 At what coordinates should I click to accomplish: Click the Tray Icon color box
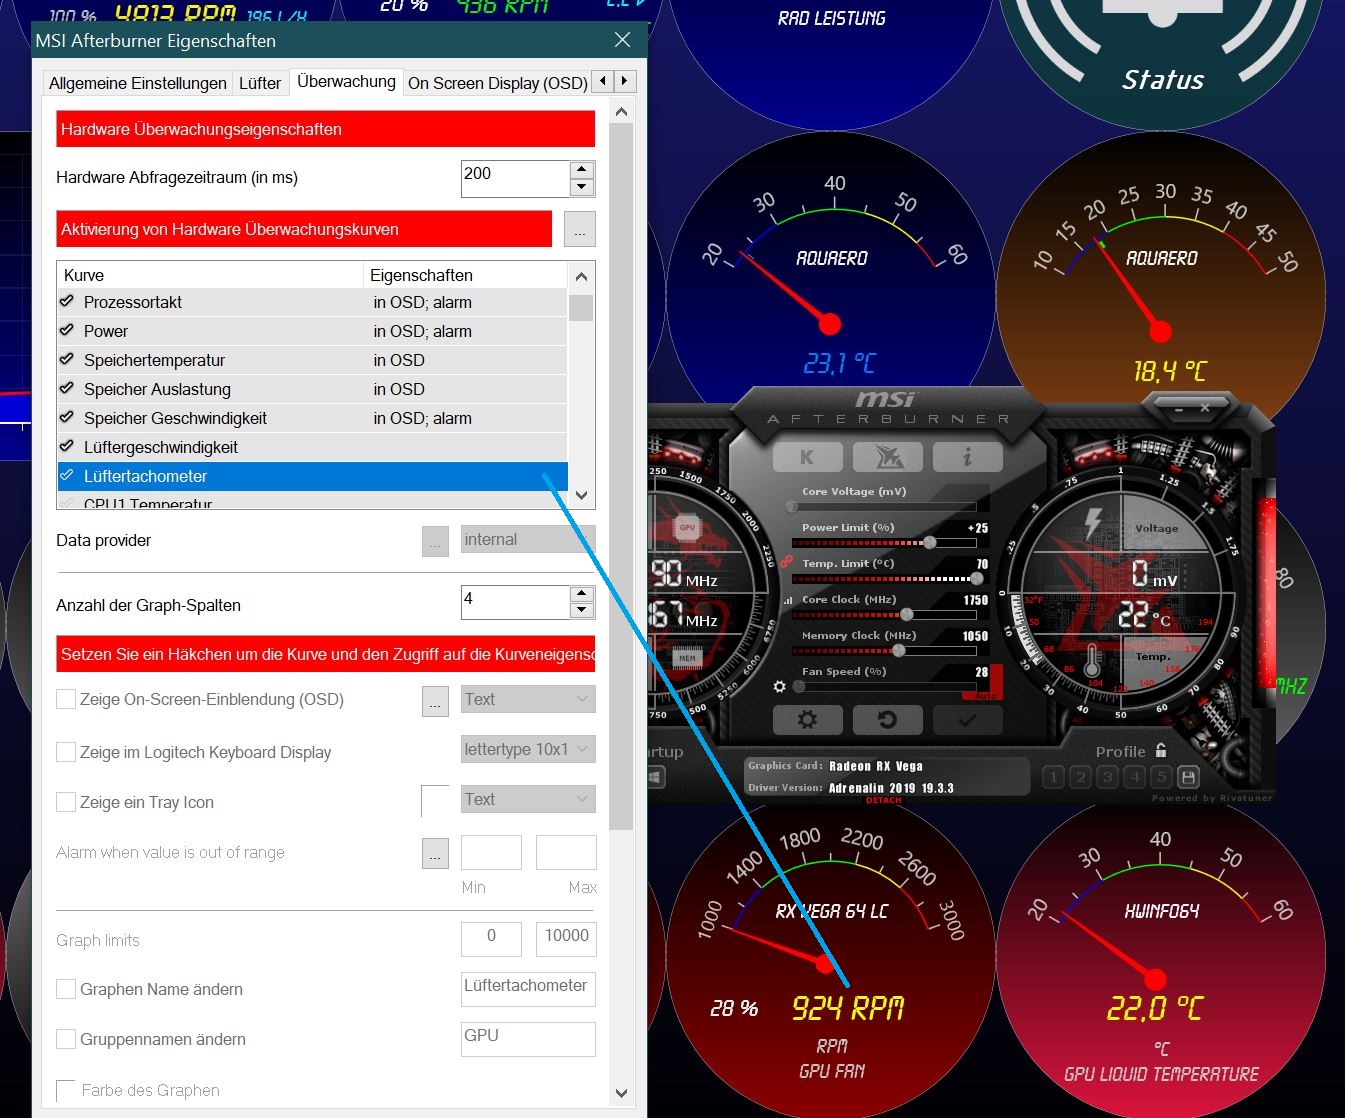[435, 801]
